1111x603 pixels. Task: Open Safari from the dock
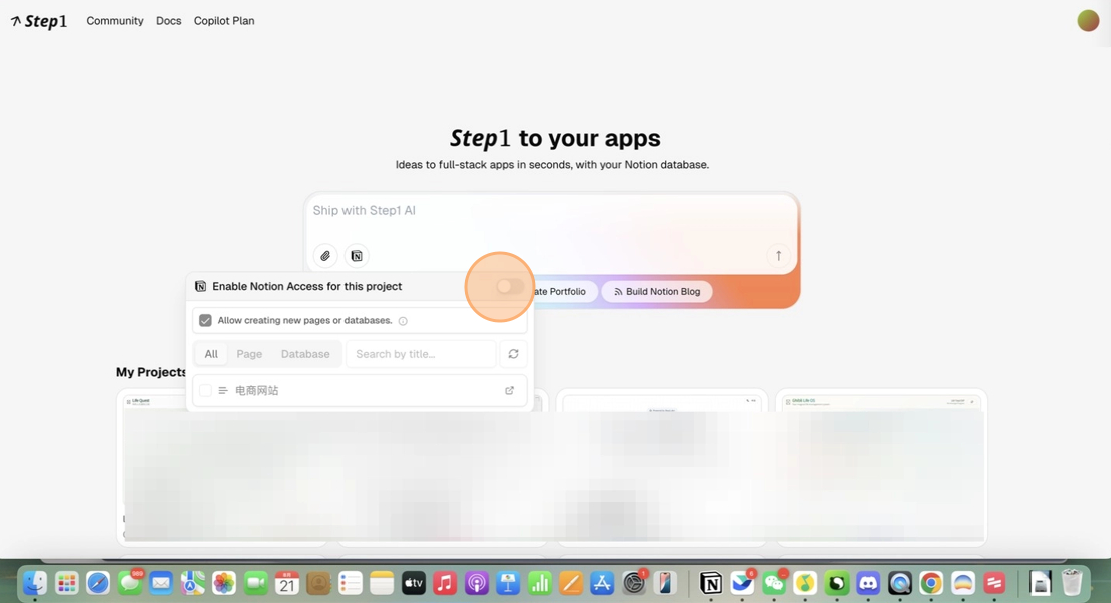coord(98,582)
